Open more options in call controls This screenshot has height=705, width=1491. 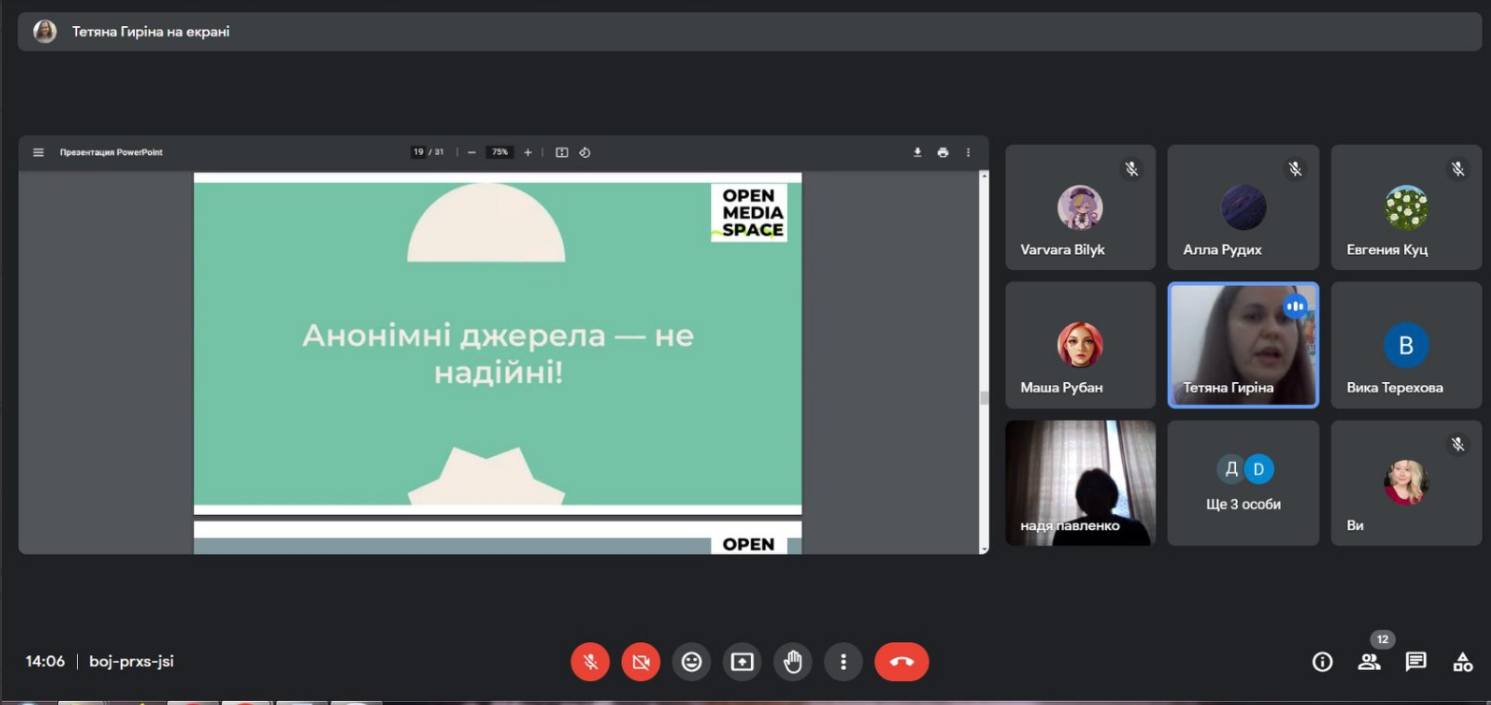pos(844,662)
